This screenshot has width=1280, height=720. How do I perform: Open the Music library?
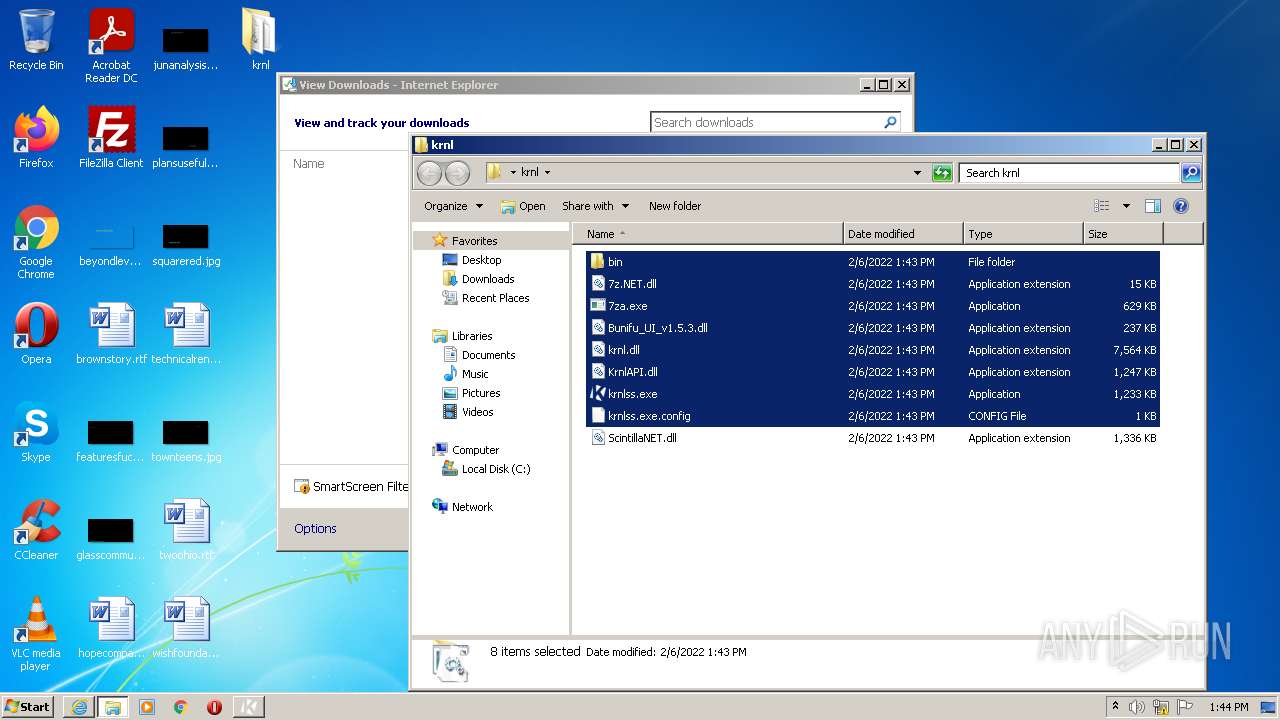pyautogui.click(x=475, y=374)
